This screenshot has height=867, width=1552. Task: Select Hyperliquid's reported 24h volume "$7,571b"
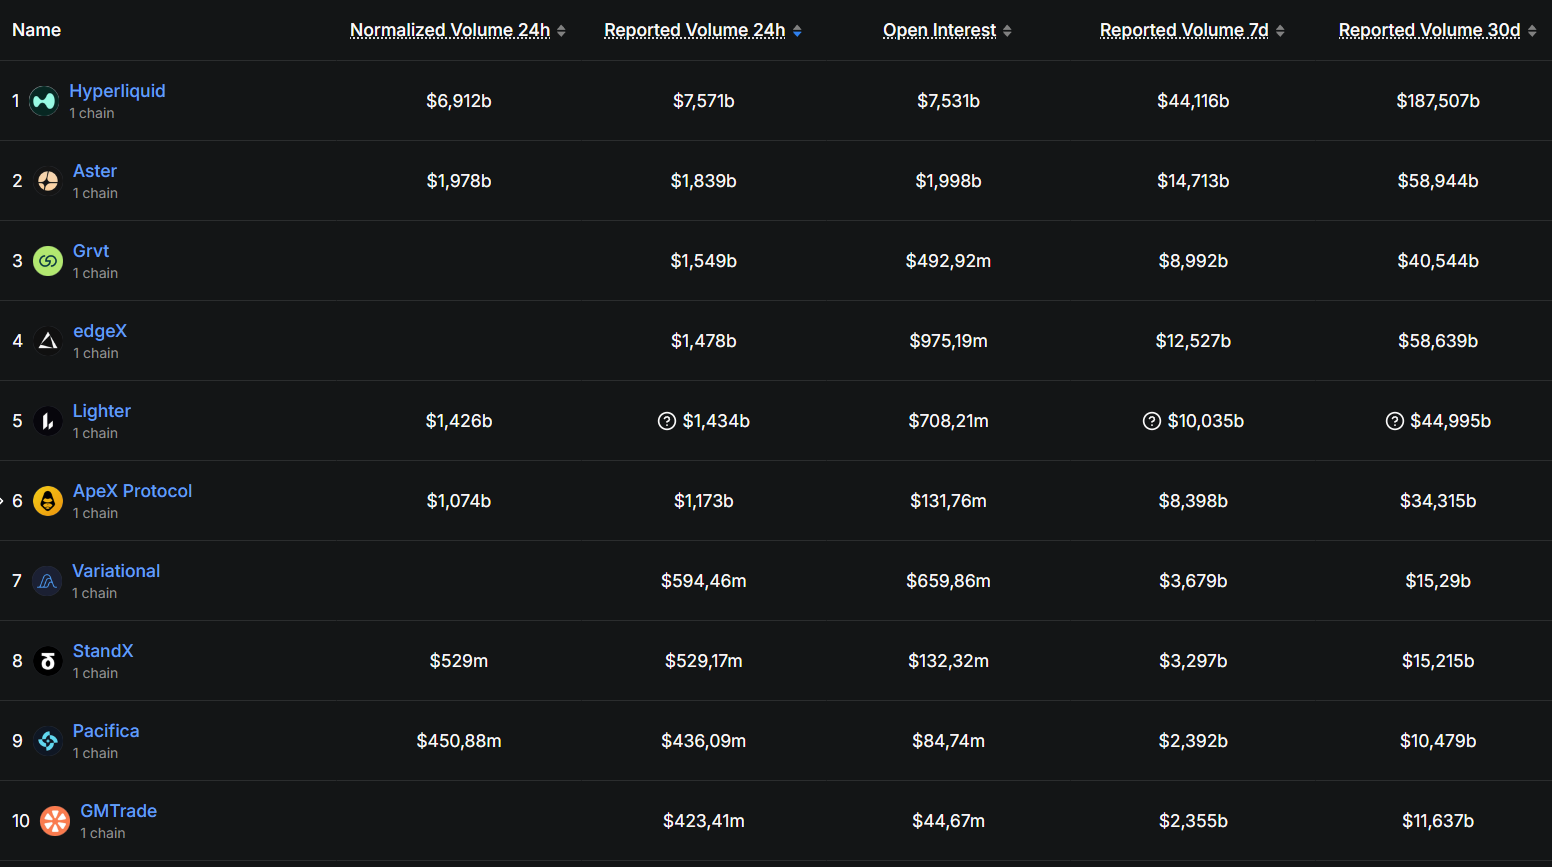tap(704, 101)
